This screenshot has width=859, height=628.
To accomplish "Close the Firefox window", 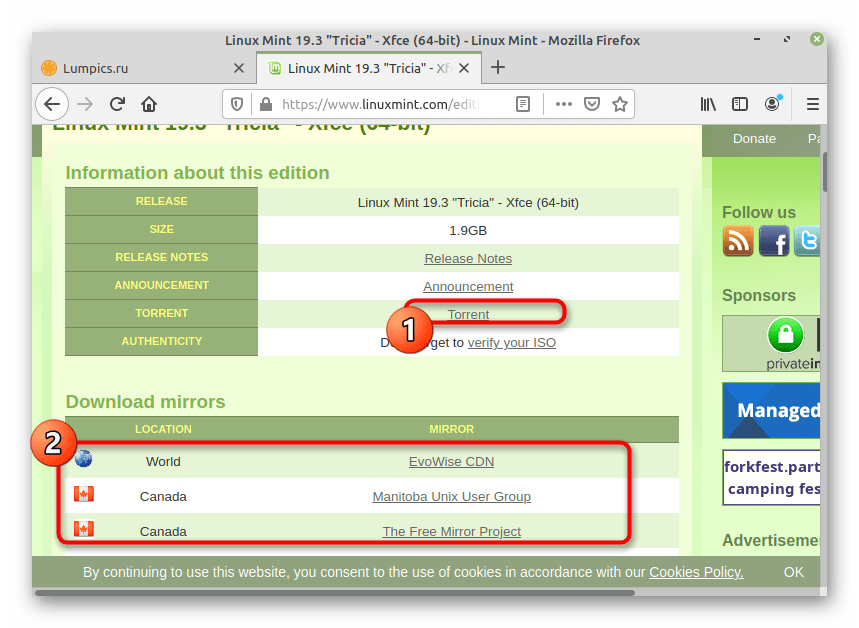I will tap(816, 39).
